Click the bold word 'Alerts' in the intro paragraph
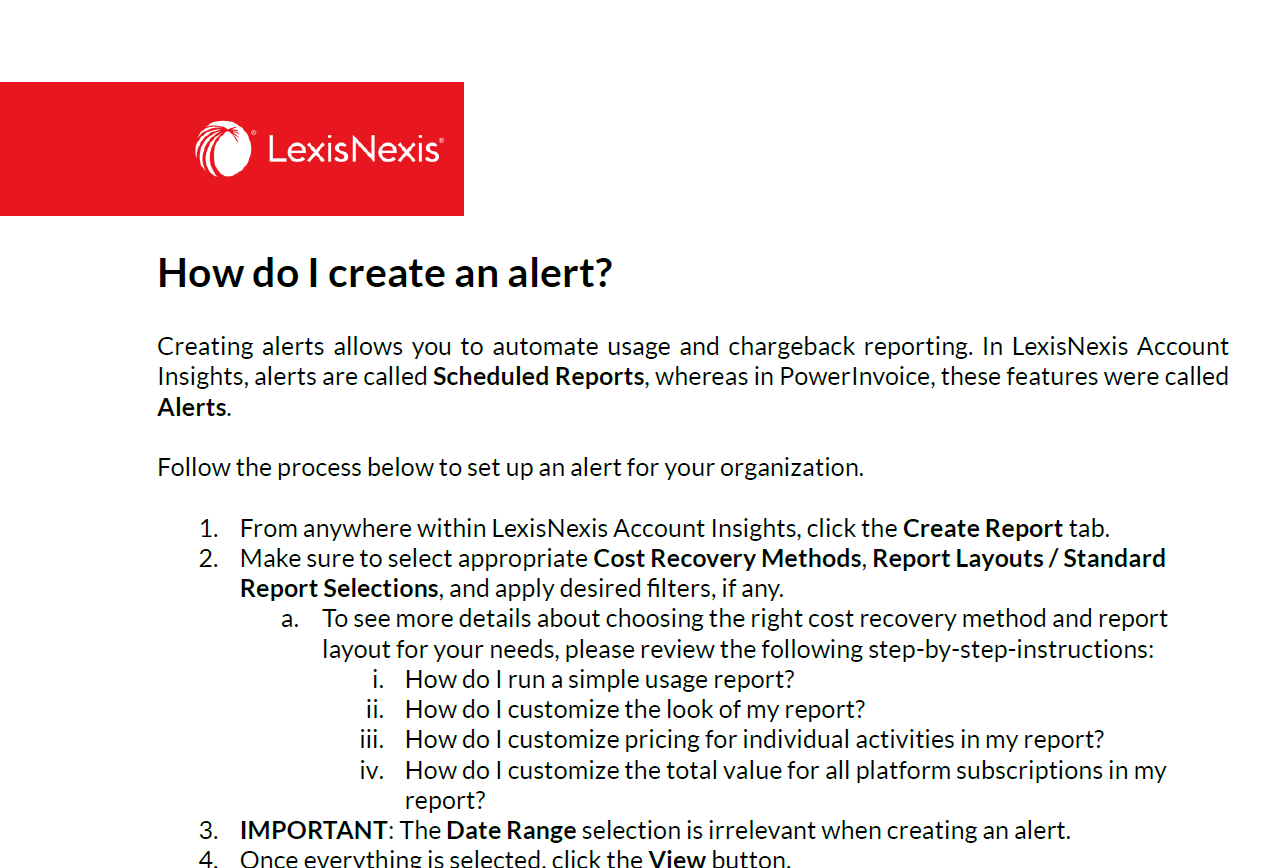 click(192, 407)
